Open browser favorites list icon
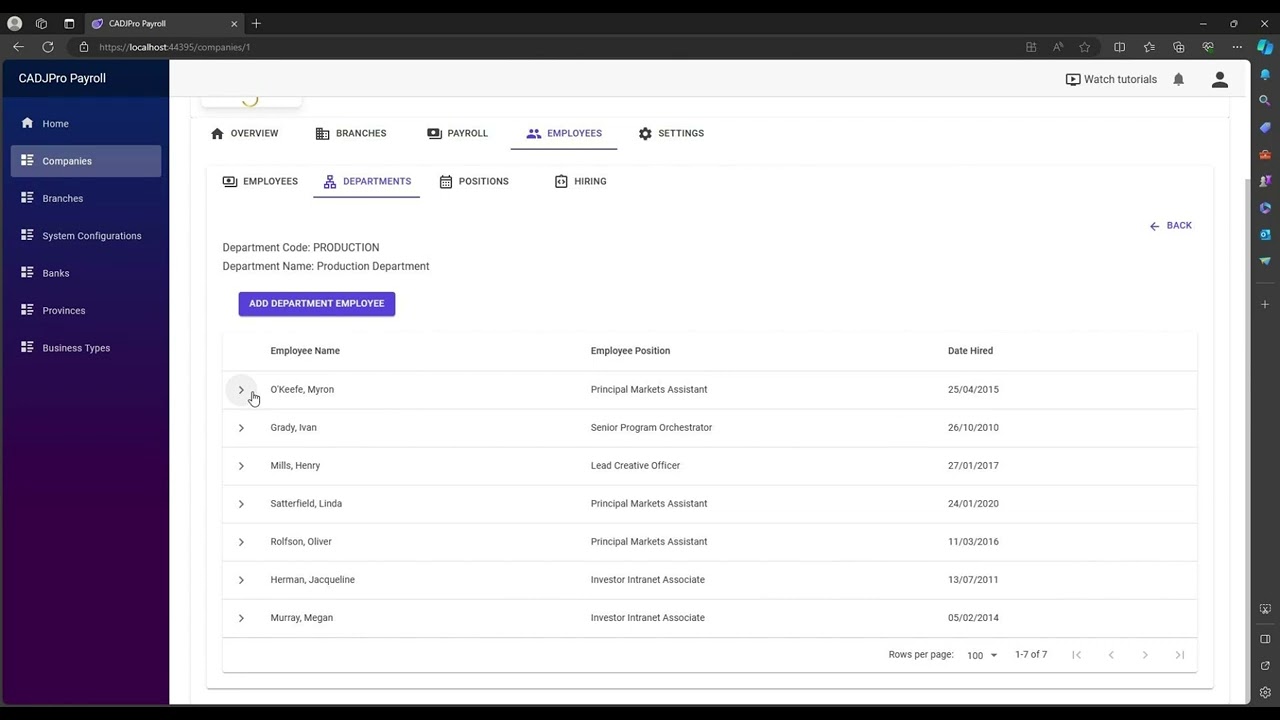The width and height of the screenshot is (1280, 720). 1149,47
